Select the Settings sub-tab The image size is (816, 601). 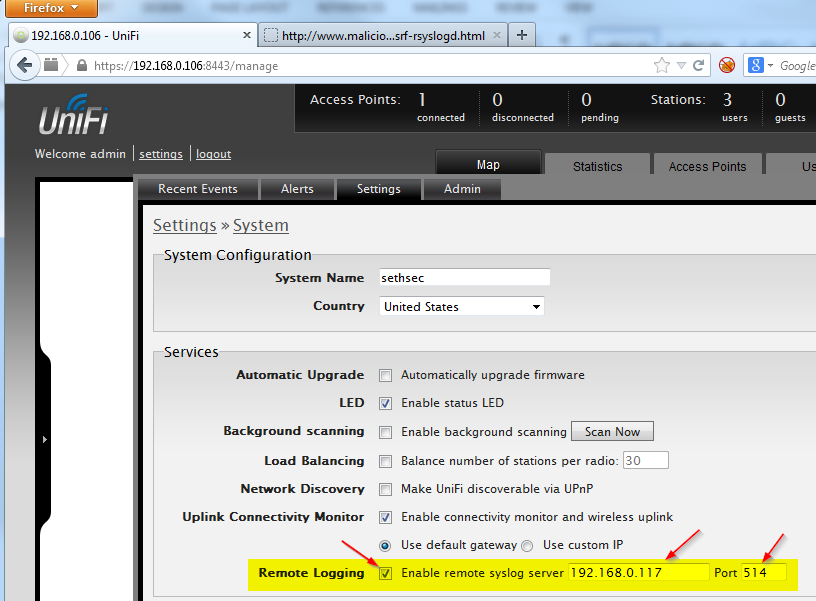click(x=379, y=189)
